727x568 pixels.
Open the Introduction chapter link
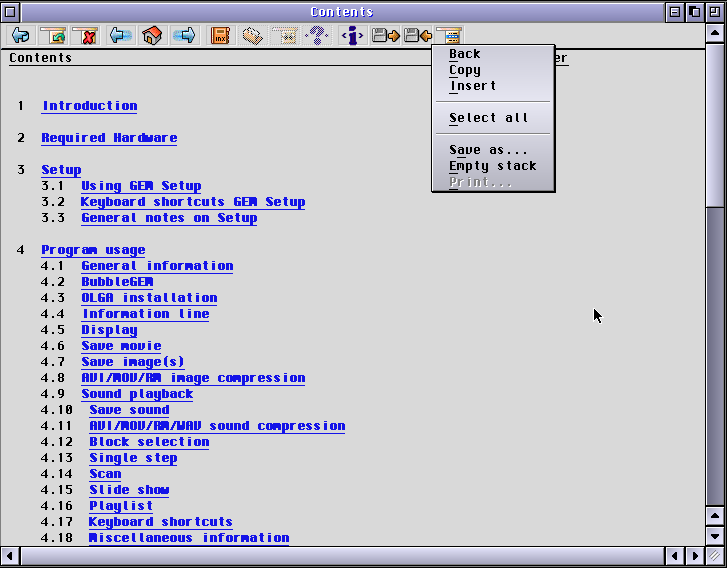tap(89, 106)
